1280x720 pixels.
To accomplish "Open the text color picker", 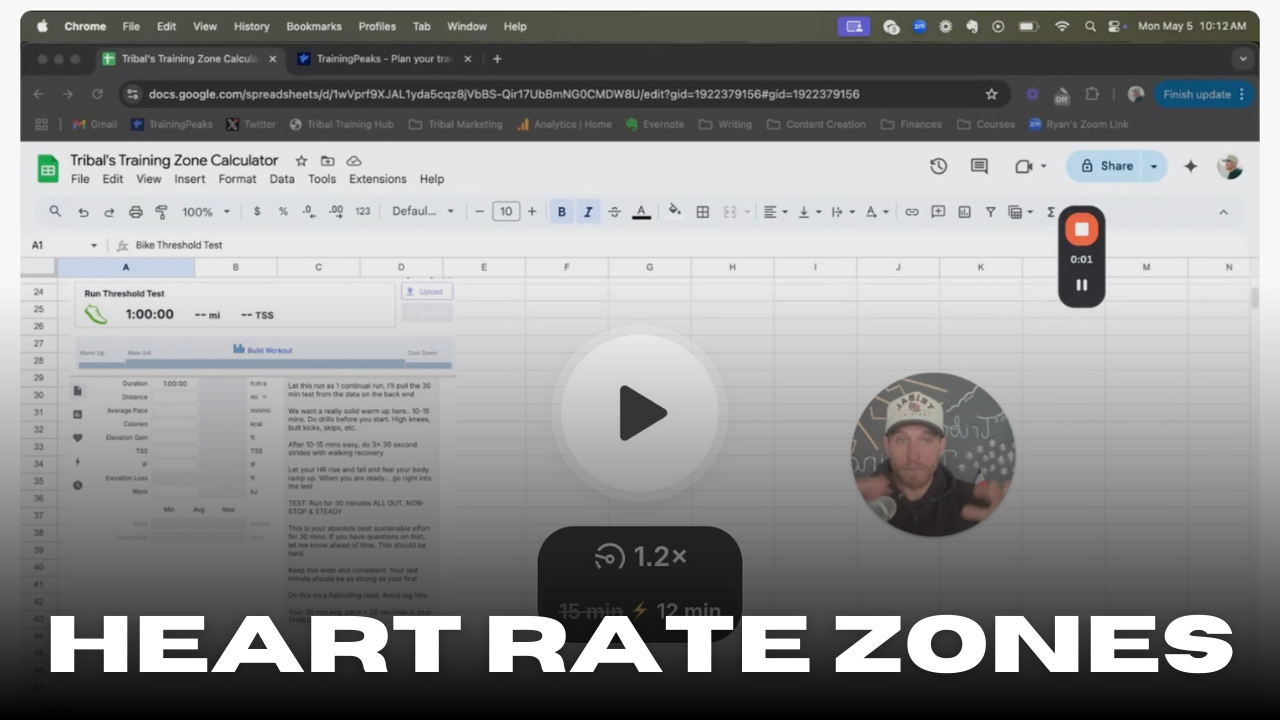I will (x=641, y=211).
